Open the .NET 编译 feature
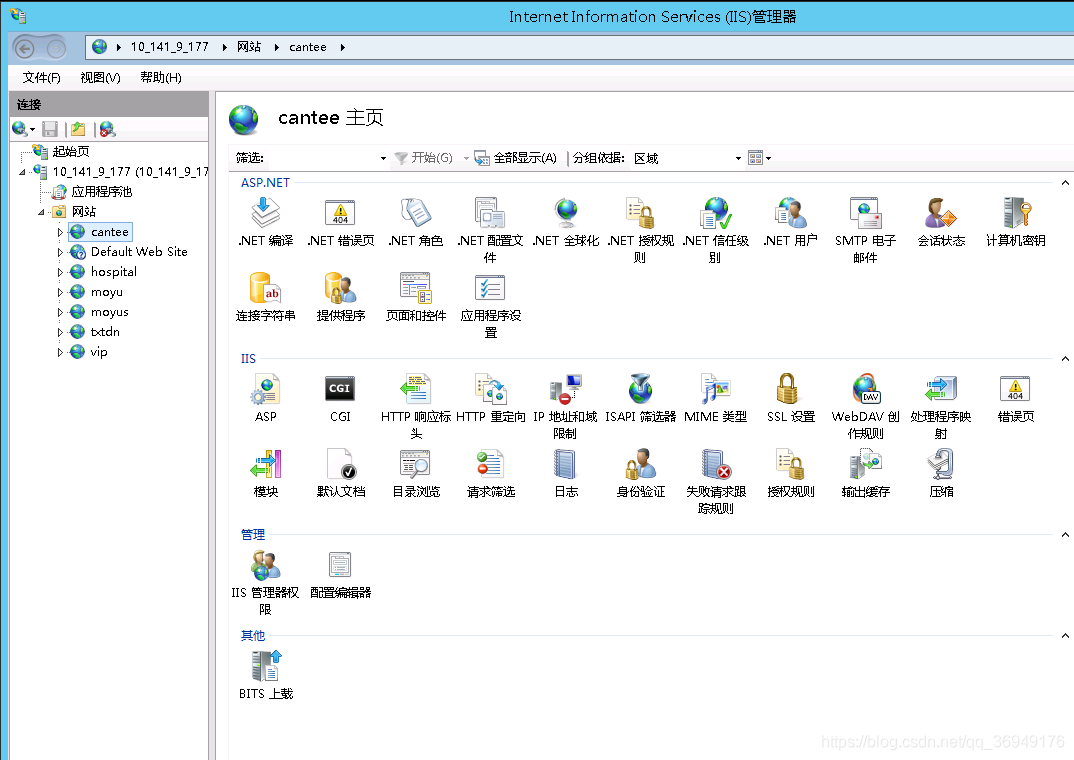 click(x=265, y=222)
